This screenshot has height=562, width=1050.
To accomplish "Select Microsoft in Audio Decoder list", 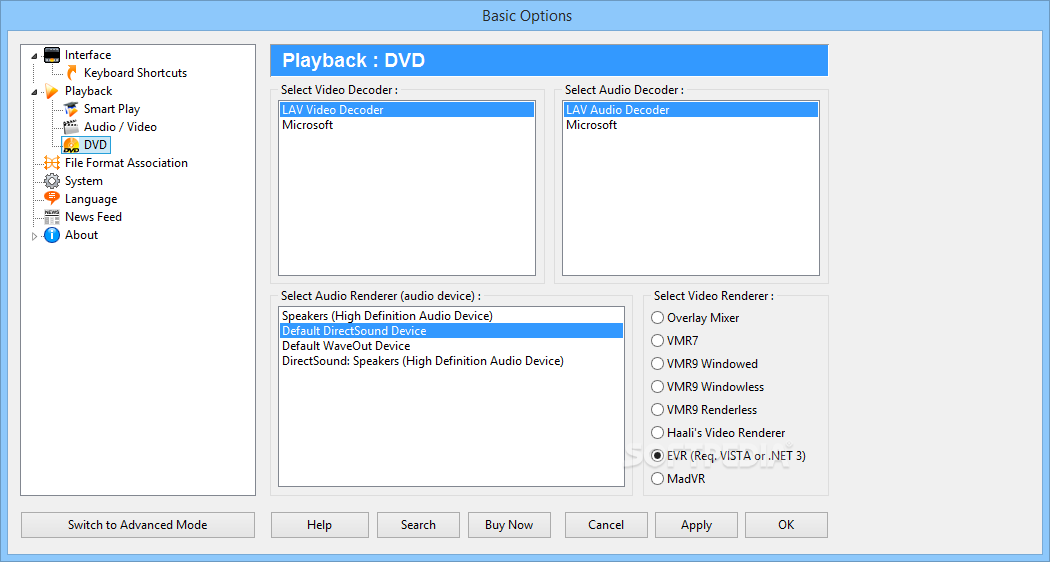I will point(691,125).
